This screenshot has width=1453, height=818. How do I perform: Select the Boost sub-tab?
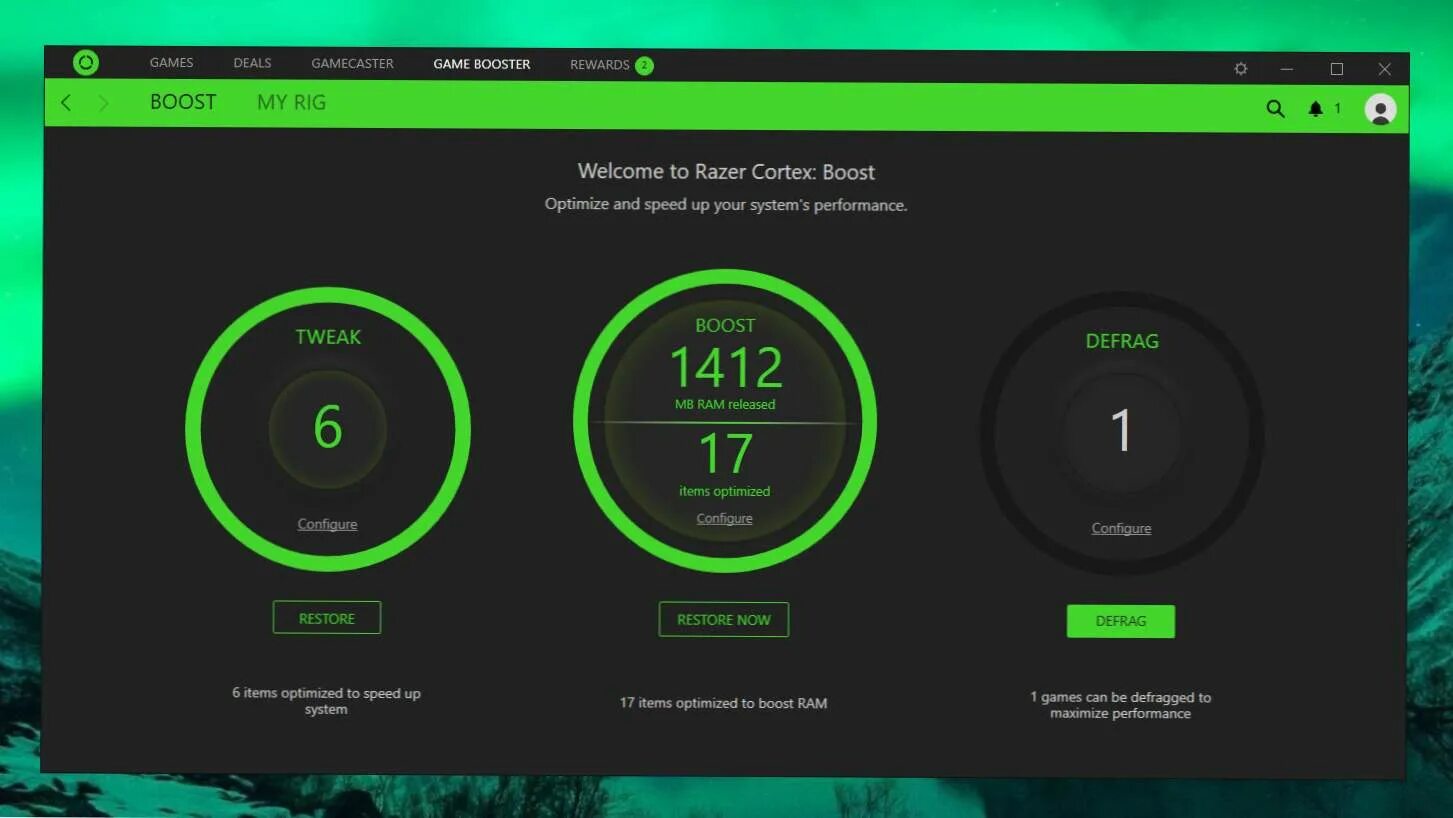(183, 102)
